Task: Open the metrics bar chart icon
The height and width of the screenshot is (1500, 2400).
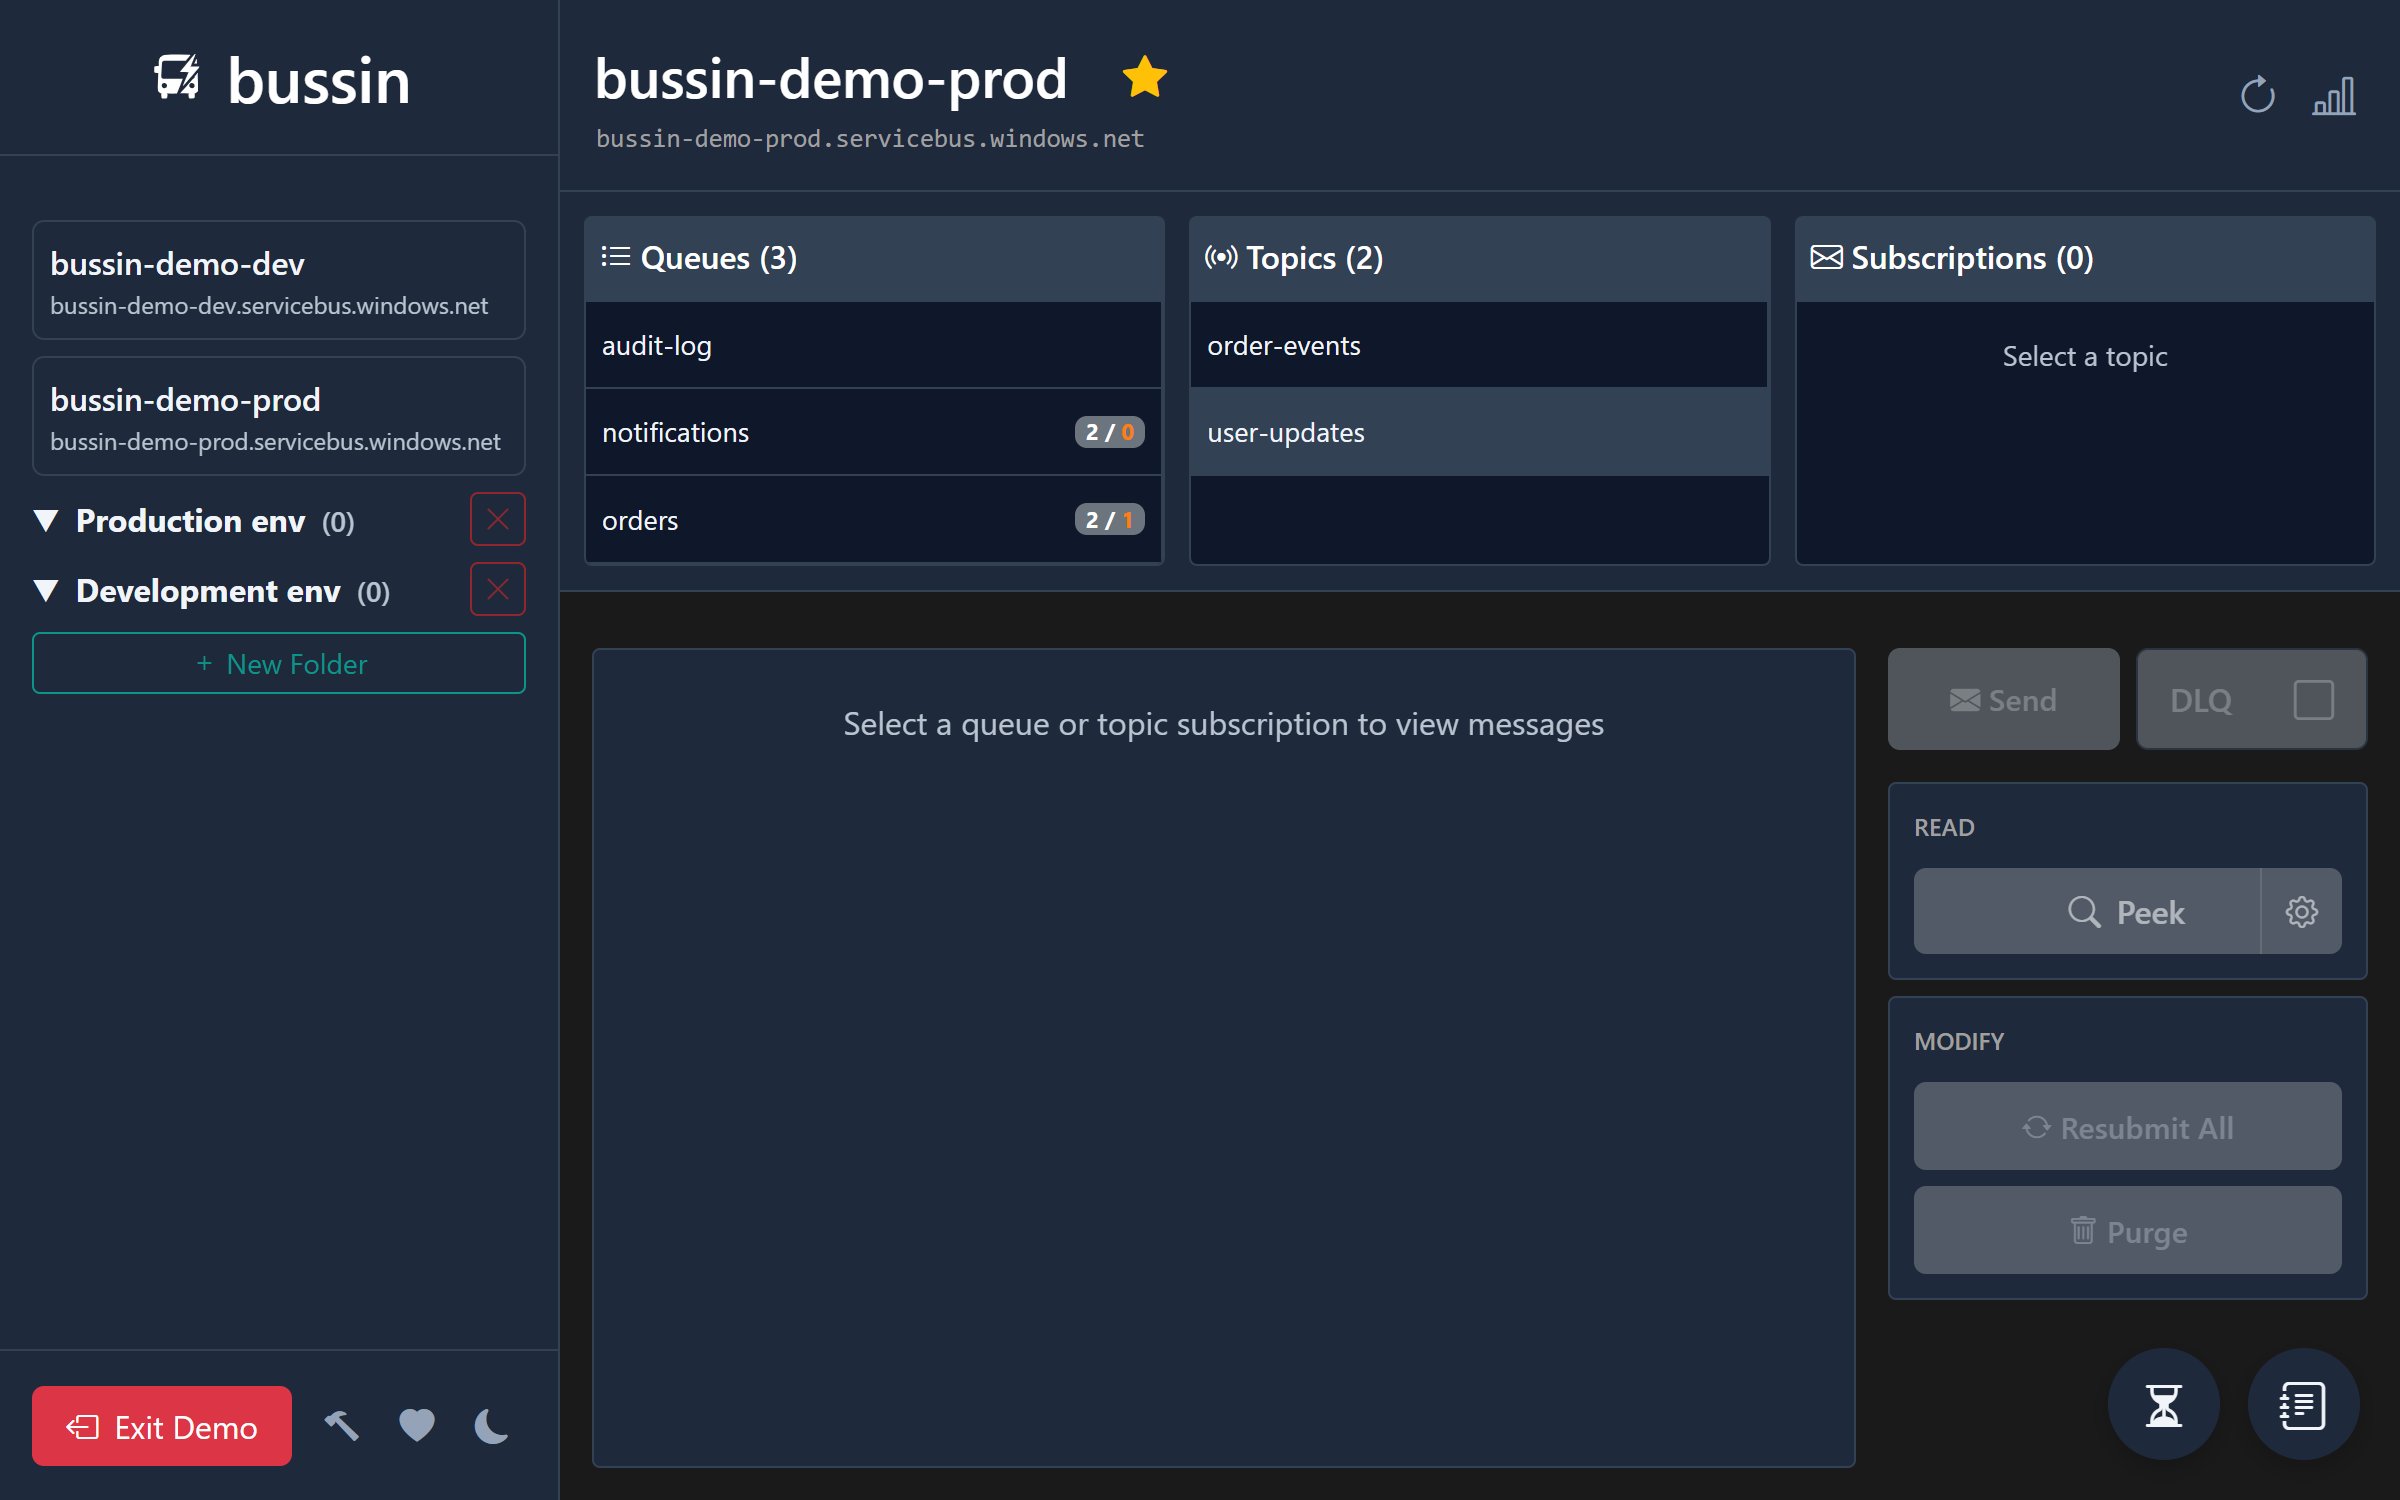Action: pyautogui.click(x=2333, y=97)
